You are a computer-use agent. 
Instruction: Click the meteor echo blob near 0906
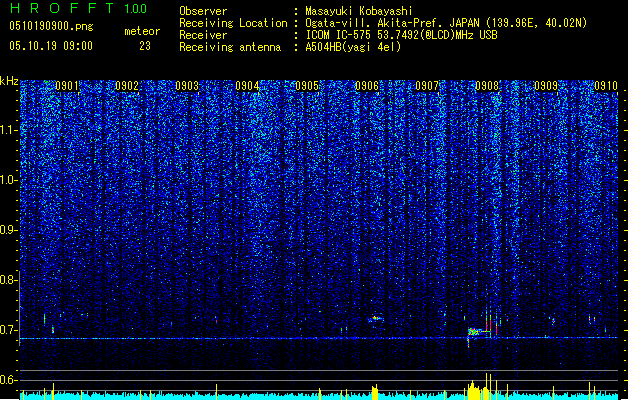[375, 319]
